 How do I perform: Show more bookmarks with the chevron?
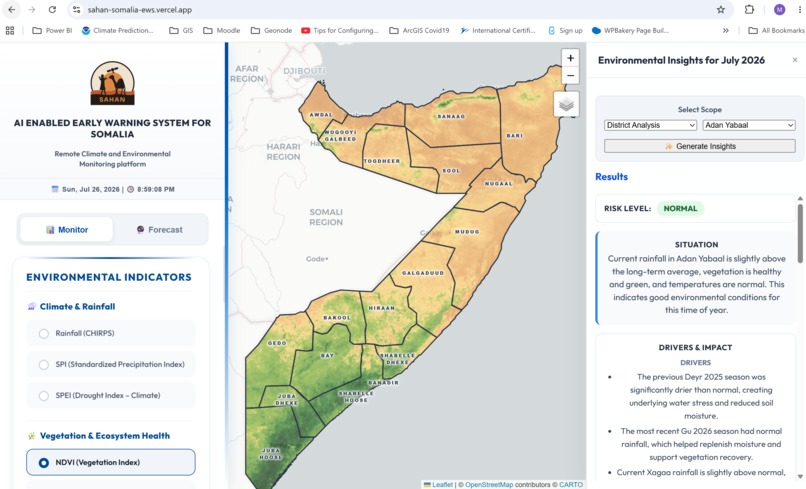click(x=725, y=30)
